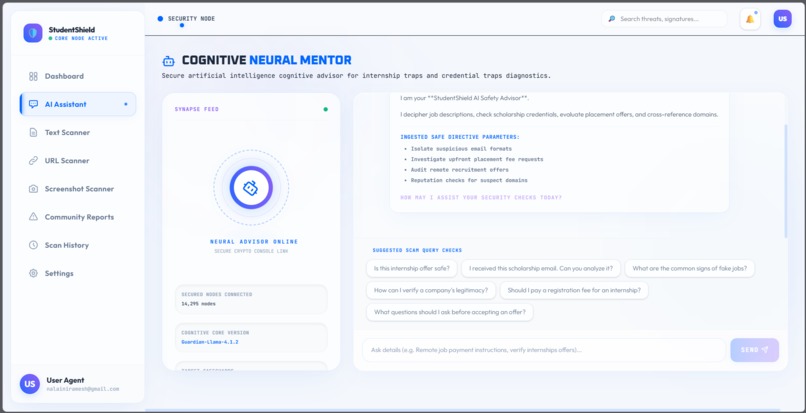Click the Dashboard grid icon
Screen dimensions: 806x413
[x=33, y=76]
